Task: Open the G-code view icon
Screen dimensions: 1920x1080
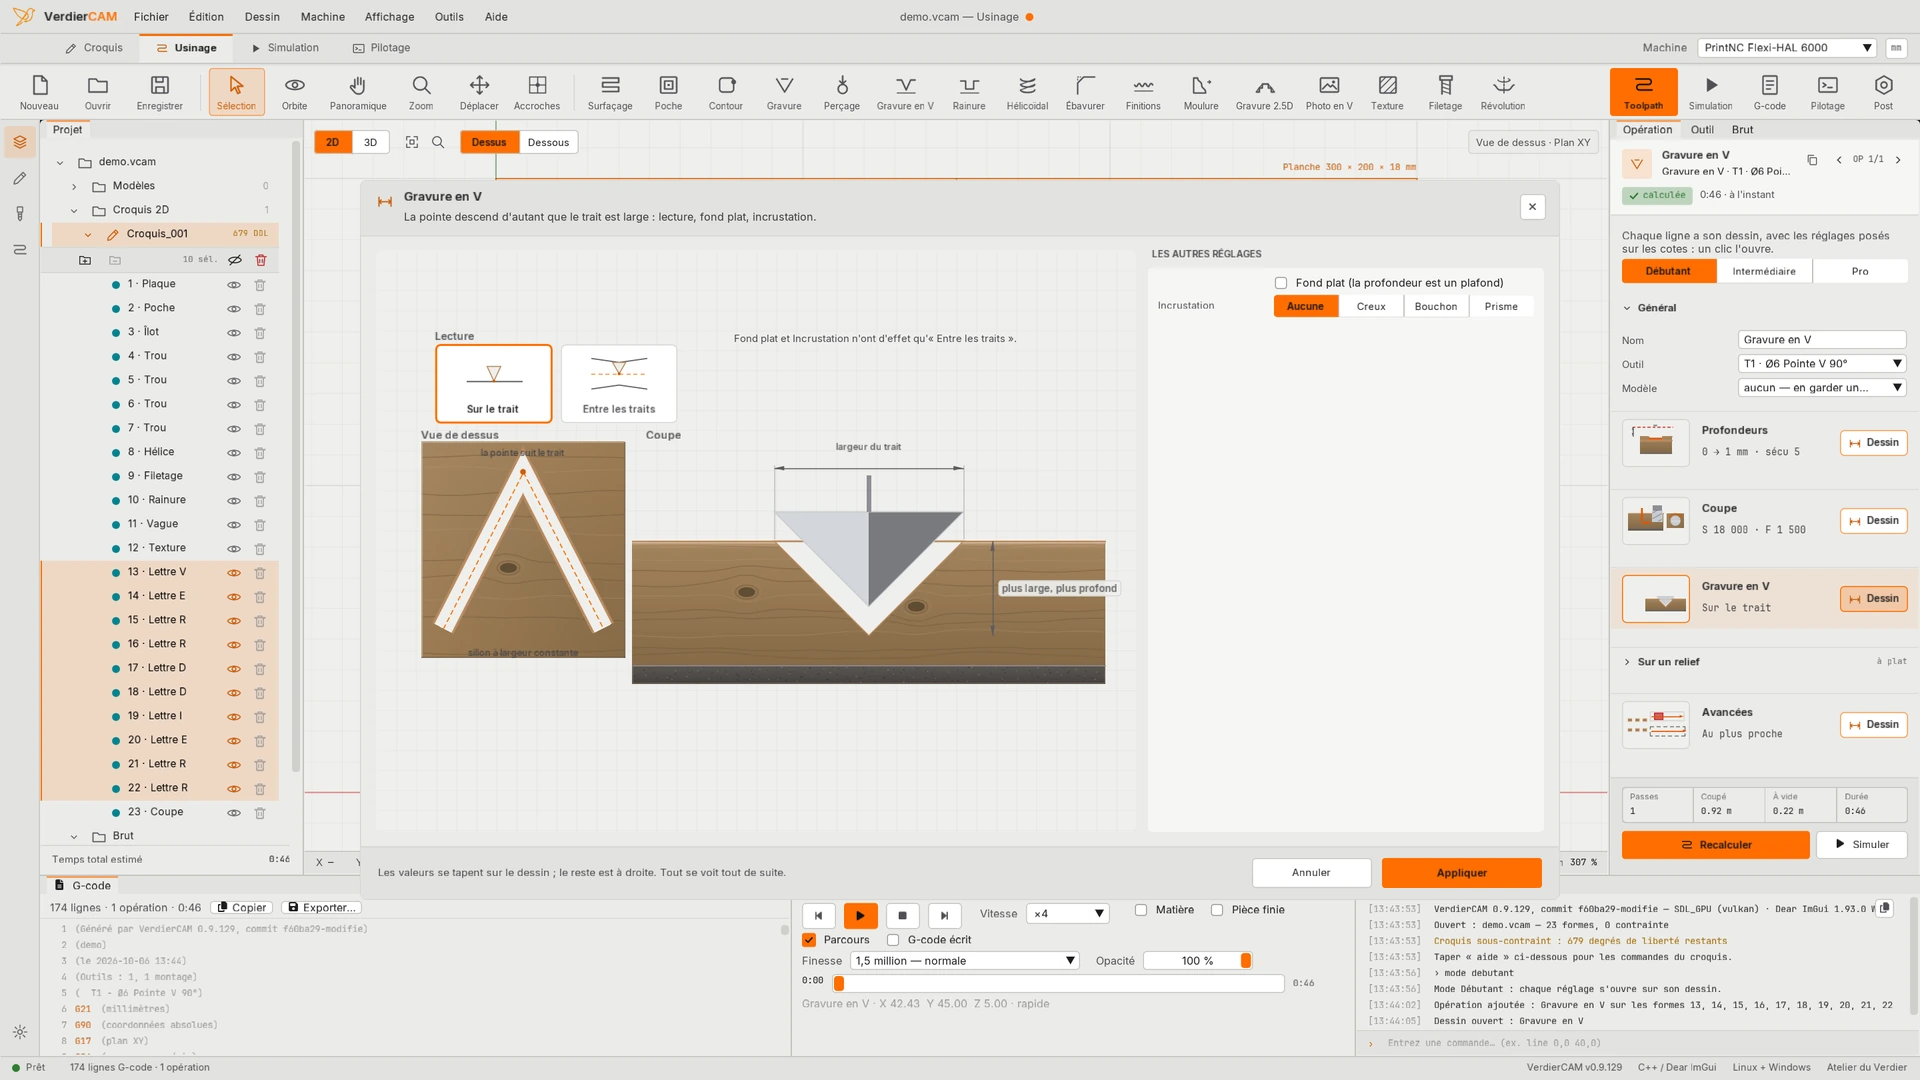Action: coord(1769,92)
